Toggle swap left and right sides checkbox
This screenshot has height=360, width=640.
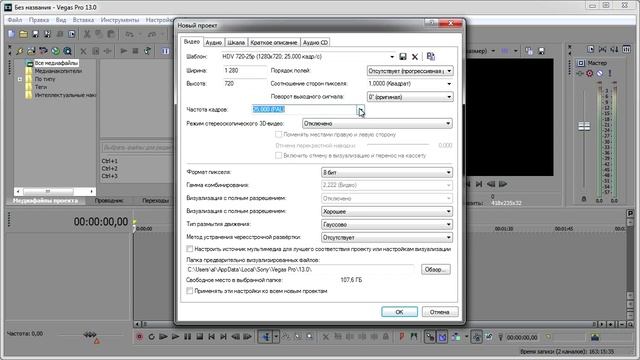pos(278,134)
